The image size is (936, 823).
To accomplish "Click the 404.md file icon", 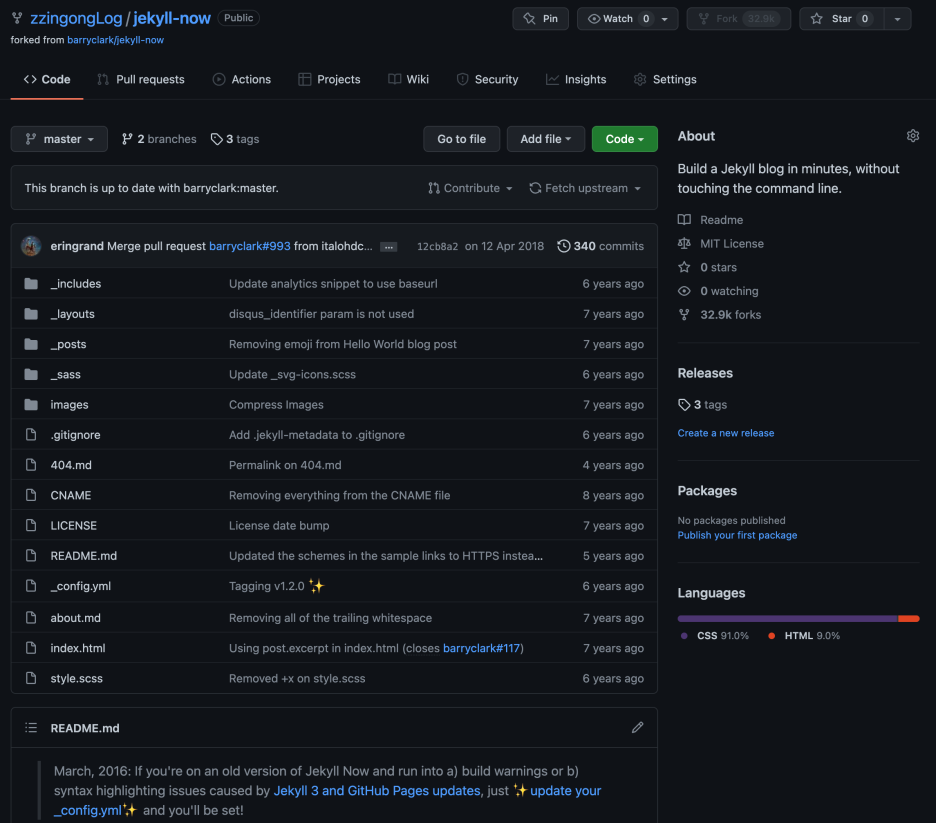I will (x=31, y=465).
